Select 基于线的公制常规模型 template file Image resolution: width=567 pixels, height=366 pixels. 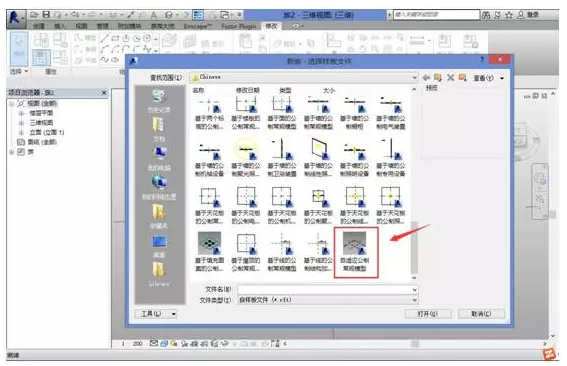(x=282, y=252)
